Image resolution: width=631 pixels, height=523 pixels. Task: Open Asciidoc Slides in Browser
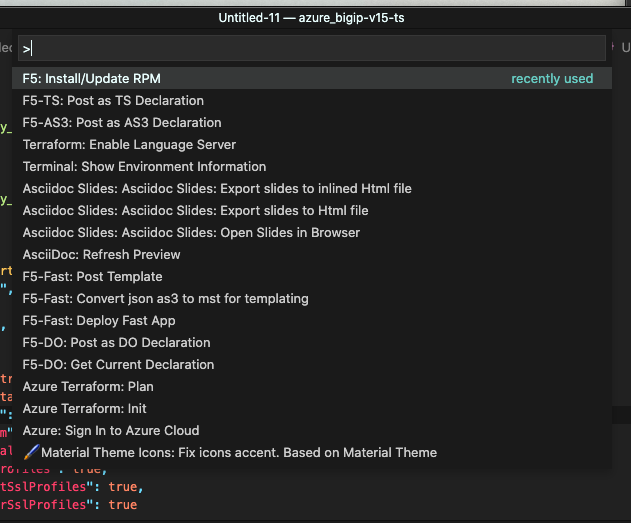coord(191,233)
